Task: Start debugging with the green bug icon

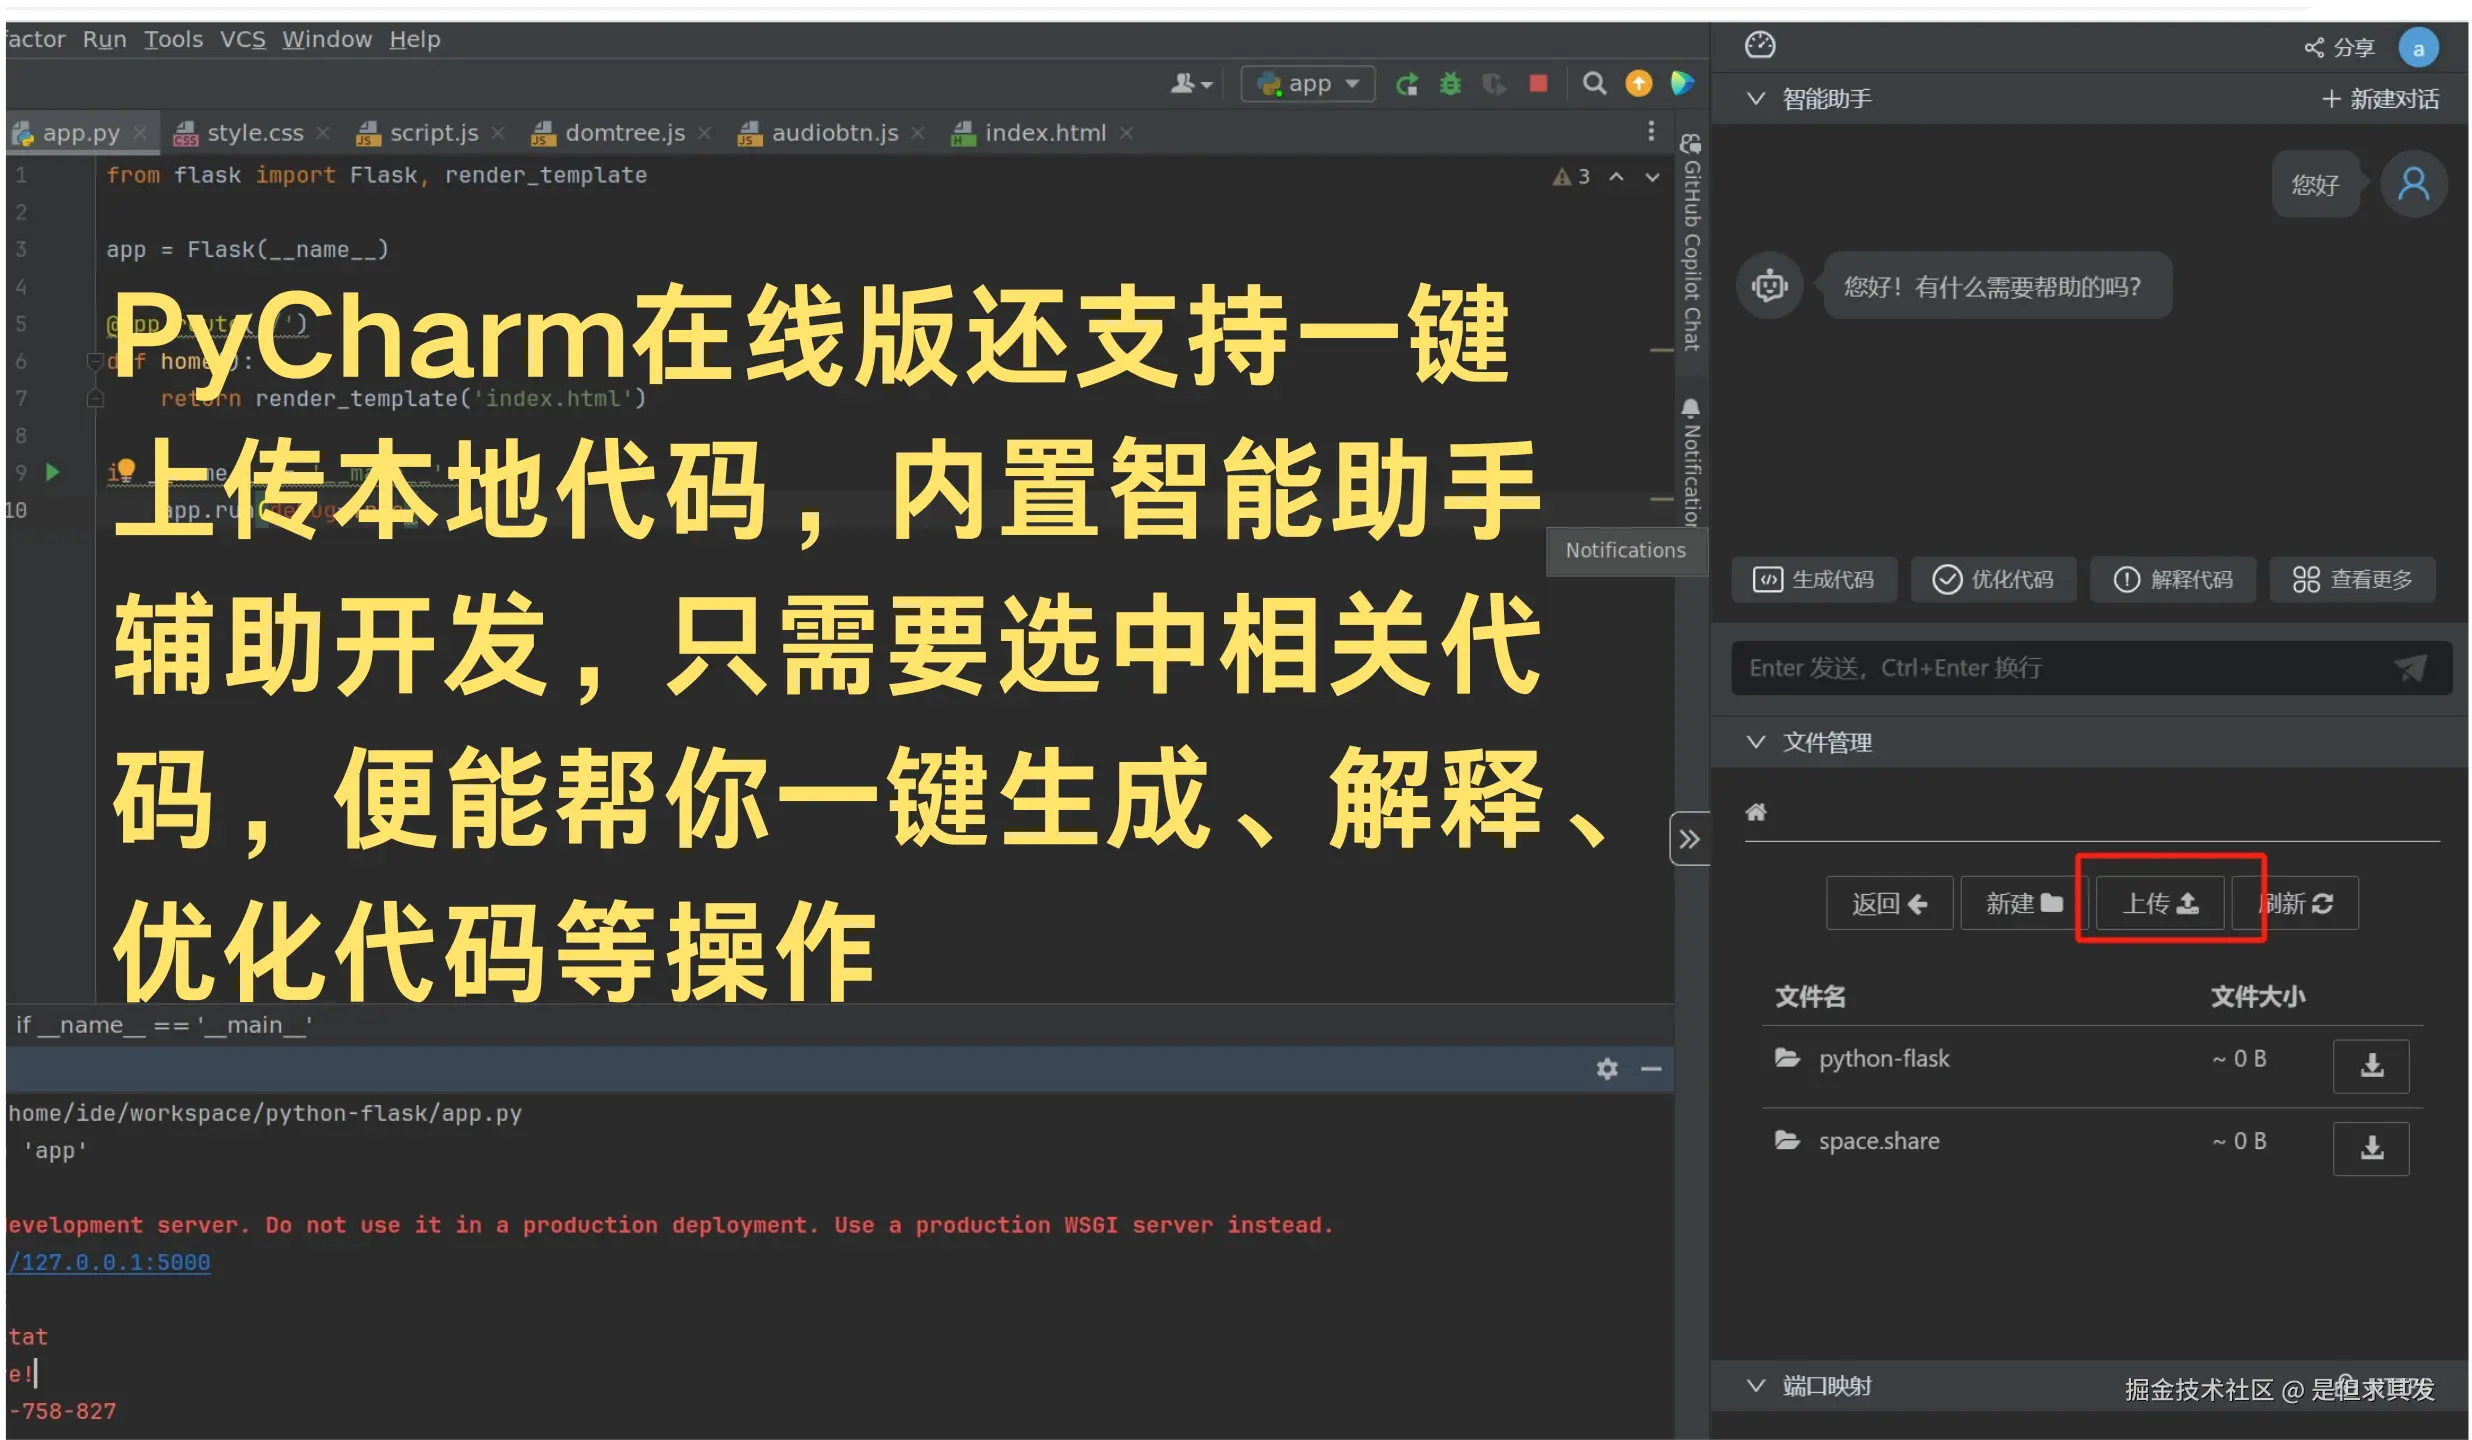Action: click(x=1450, y=84)
